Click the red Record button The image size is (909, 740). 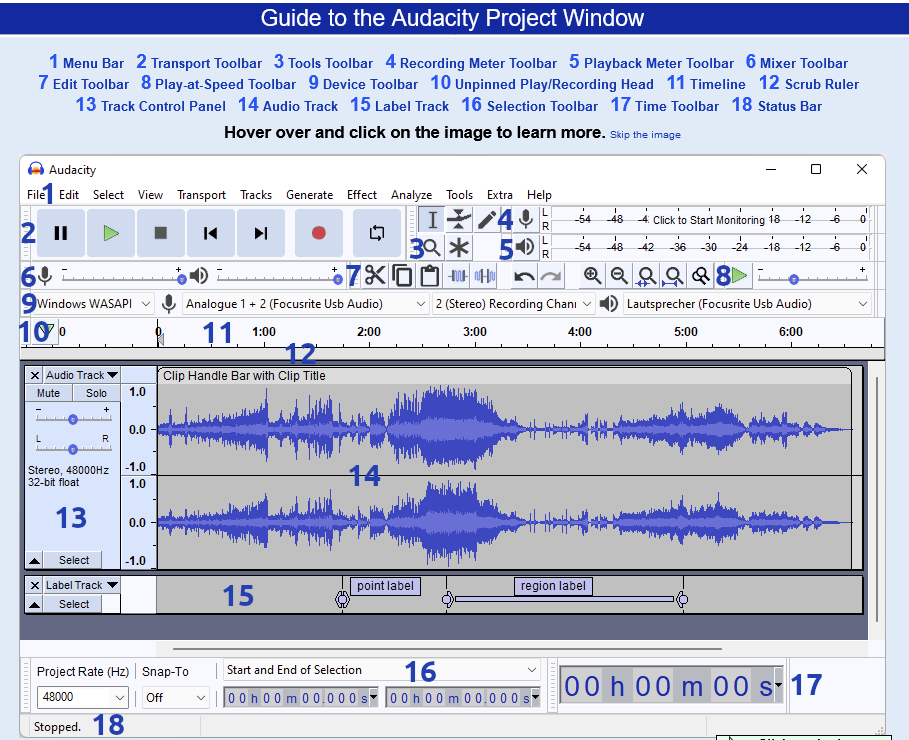coord(319,233)
